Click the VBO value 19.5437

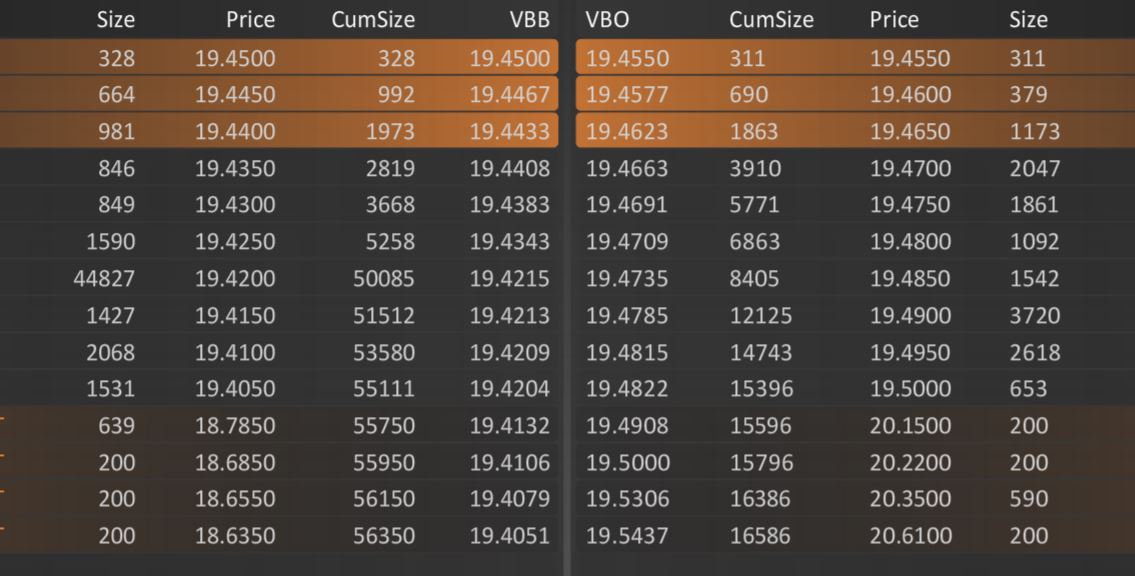627,536
